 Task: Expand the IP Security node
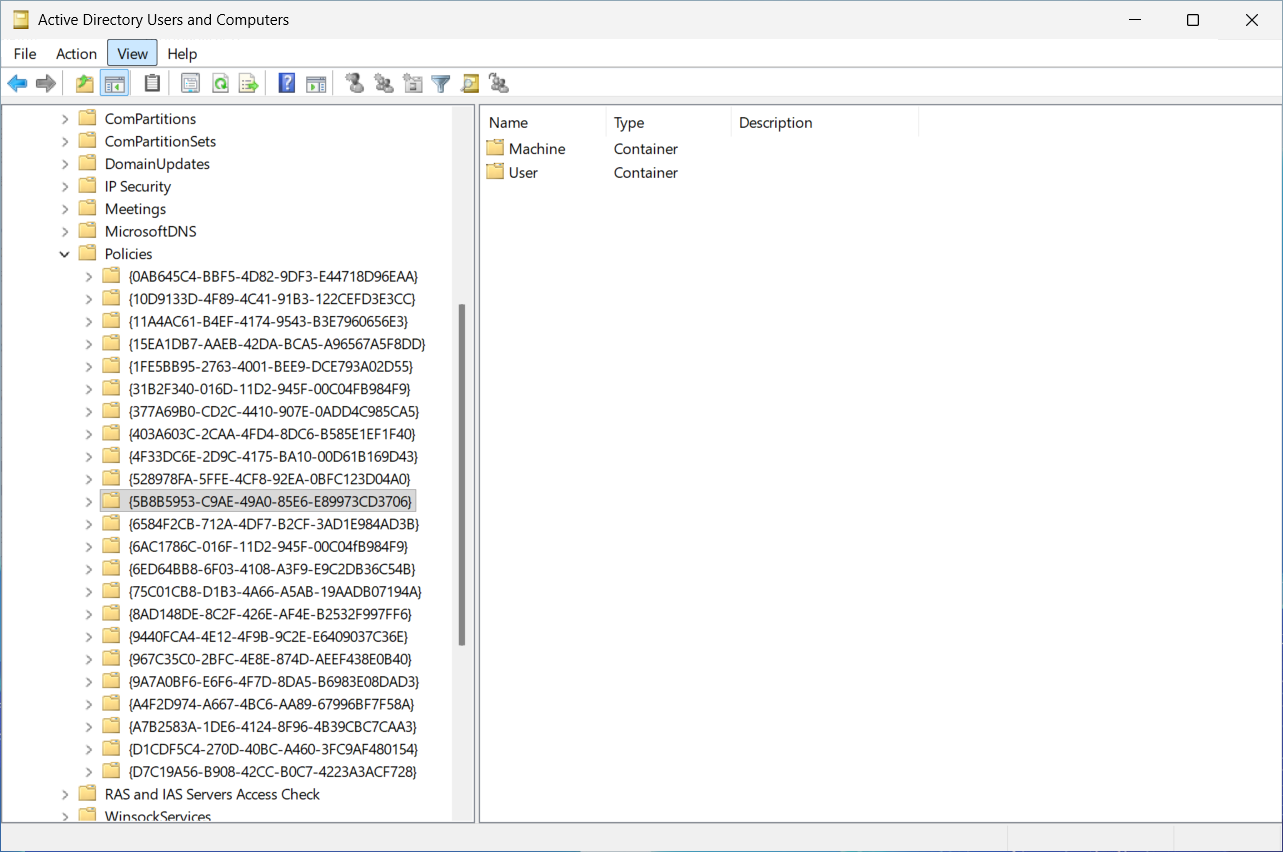pyautogui.click(x=65, y=186)
